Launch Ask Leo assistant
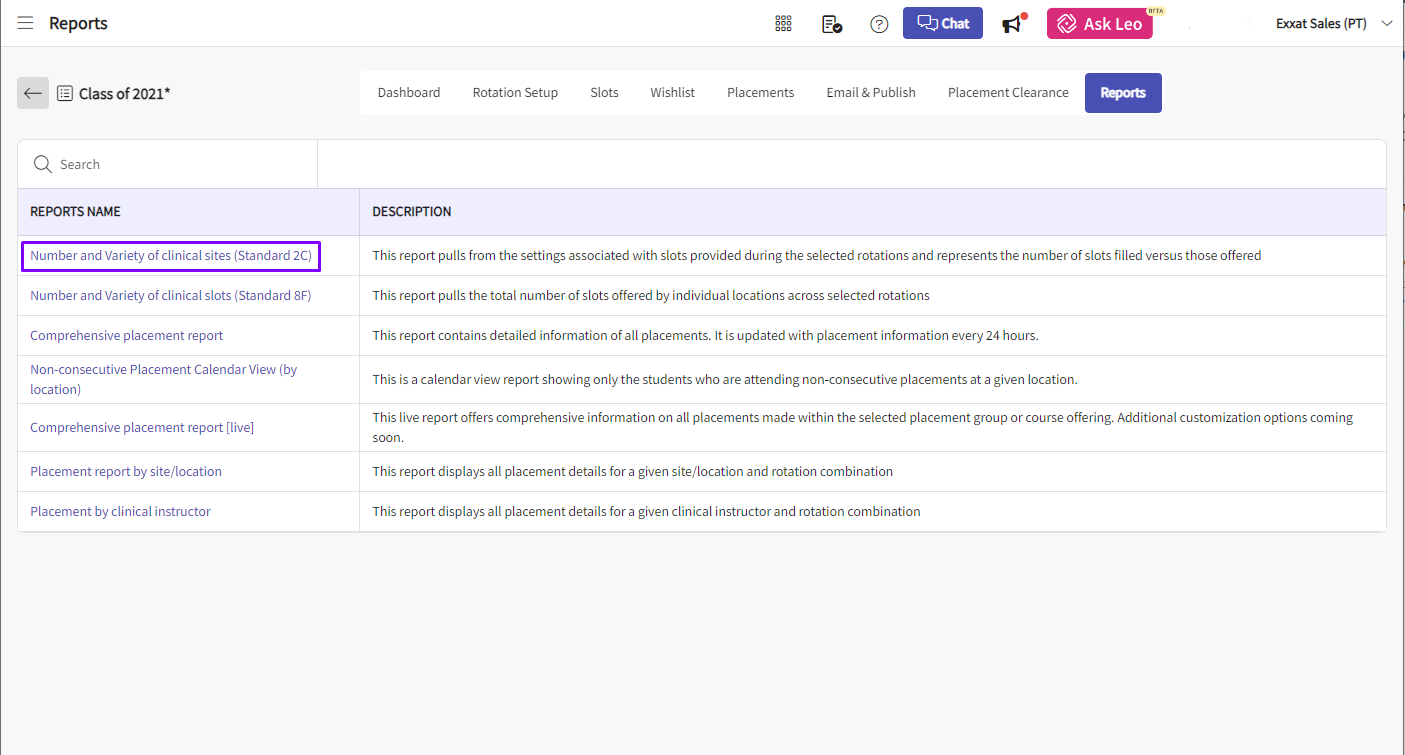 [x=1099, y=24]
